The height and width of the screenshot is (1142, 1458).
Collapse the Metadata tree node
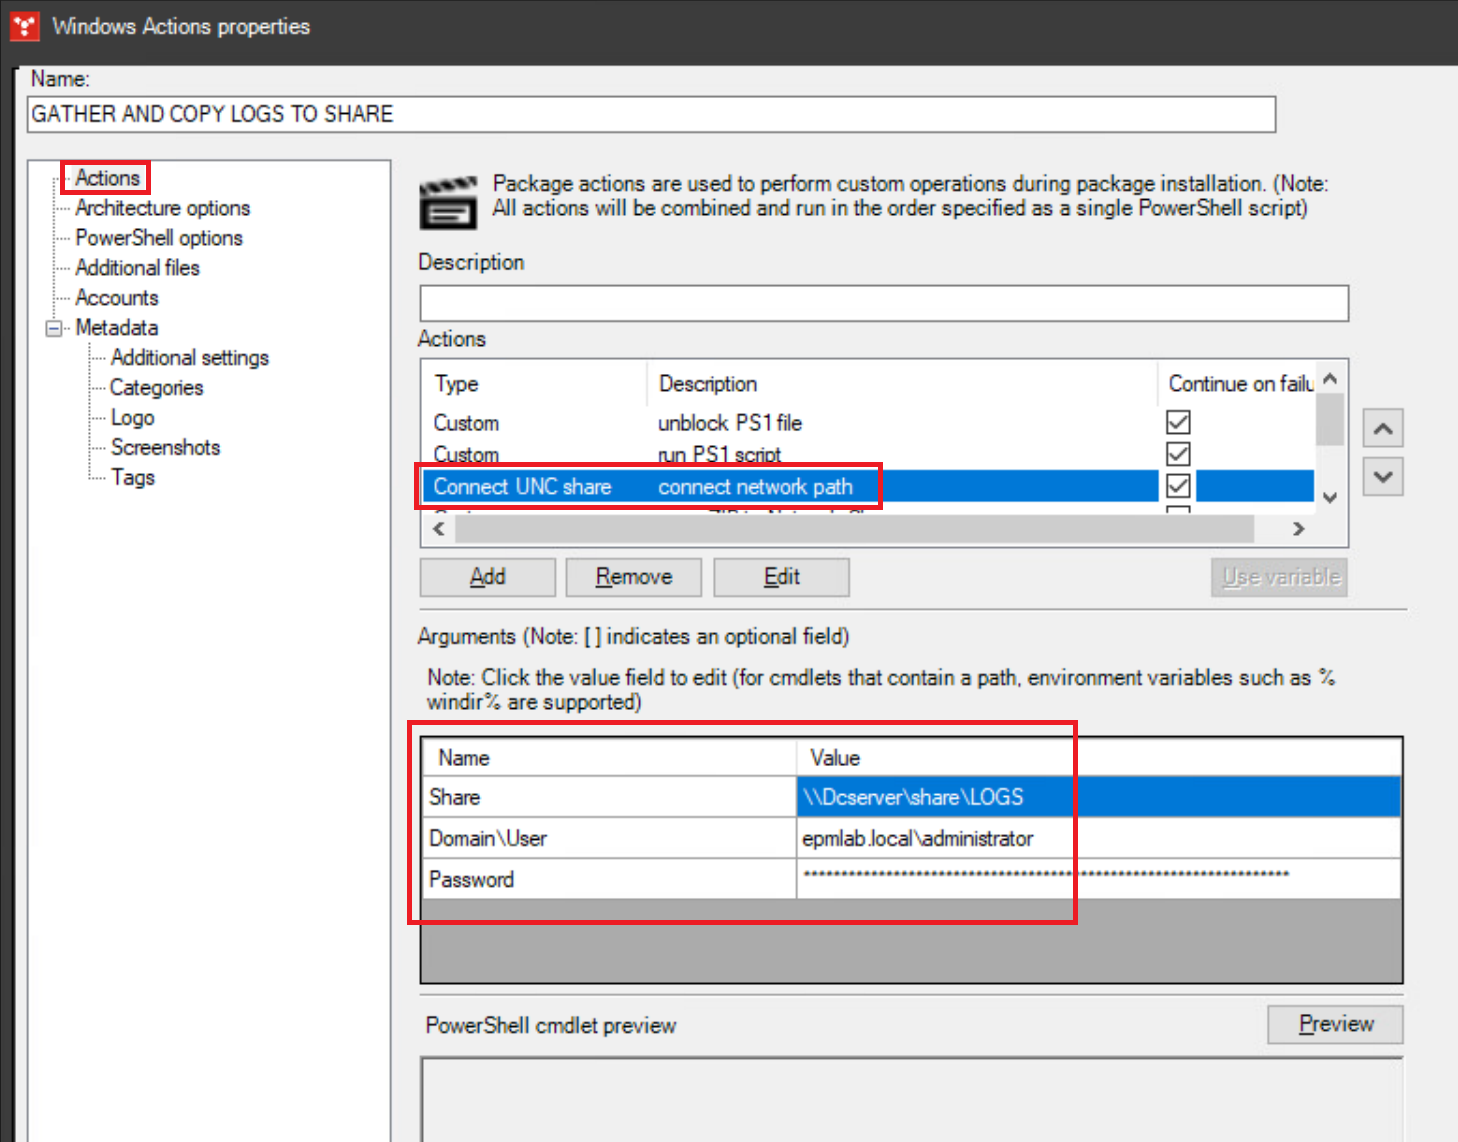tap(53, 328)
